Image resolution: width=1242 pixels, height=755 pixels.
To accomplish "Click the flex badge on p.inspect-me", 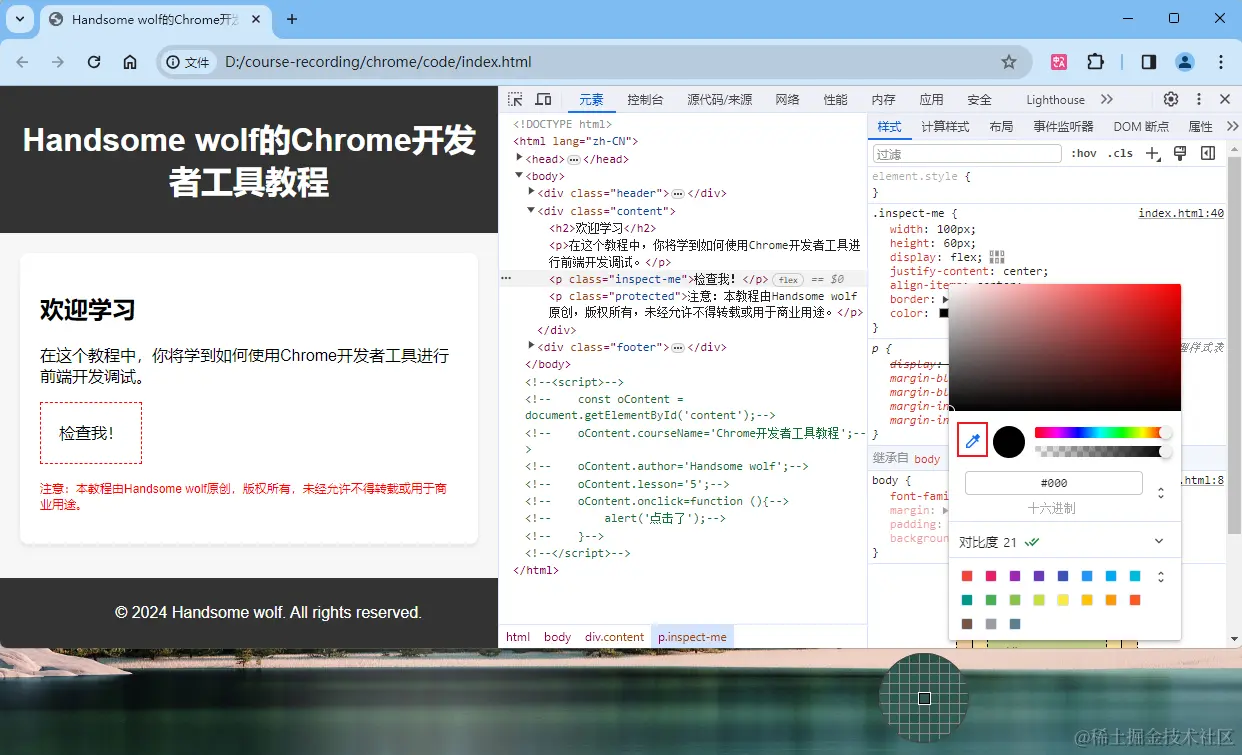I will tap(788, 280).
